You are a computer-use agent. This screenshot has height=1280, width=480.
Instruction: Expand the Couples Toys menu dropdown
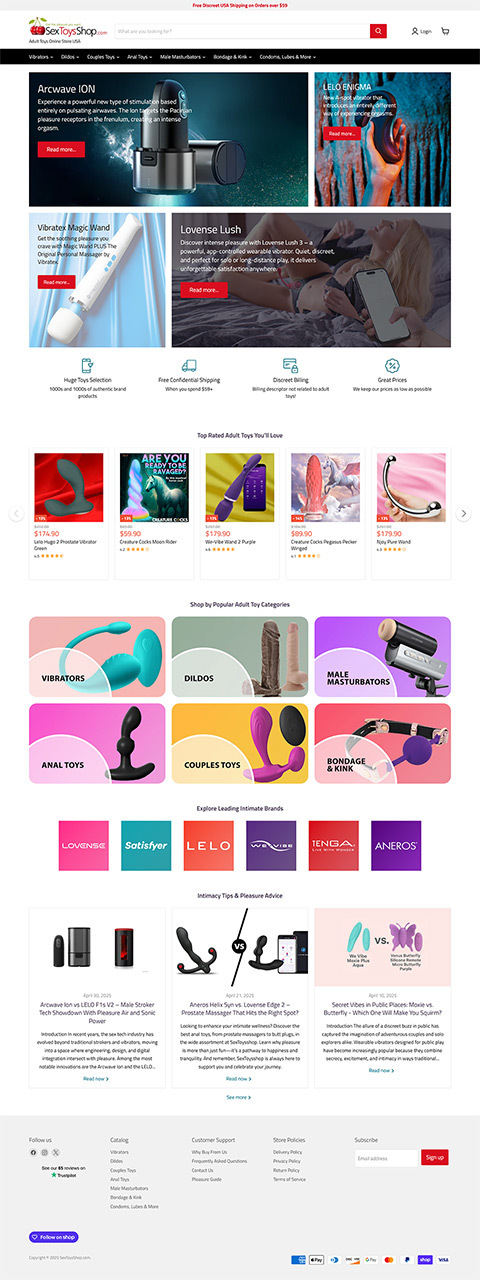(103, 57)
